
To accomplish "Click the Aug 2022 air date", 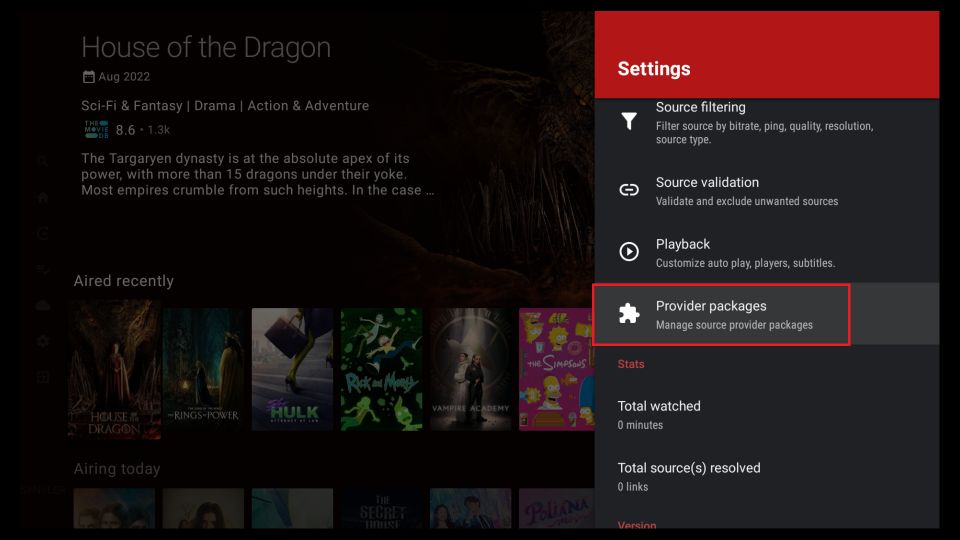I will click(x=124, y=77).
